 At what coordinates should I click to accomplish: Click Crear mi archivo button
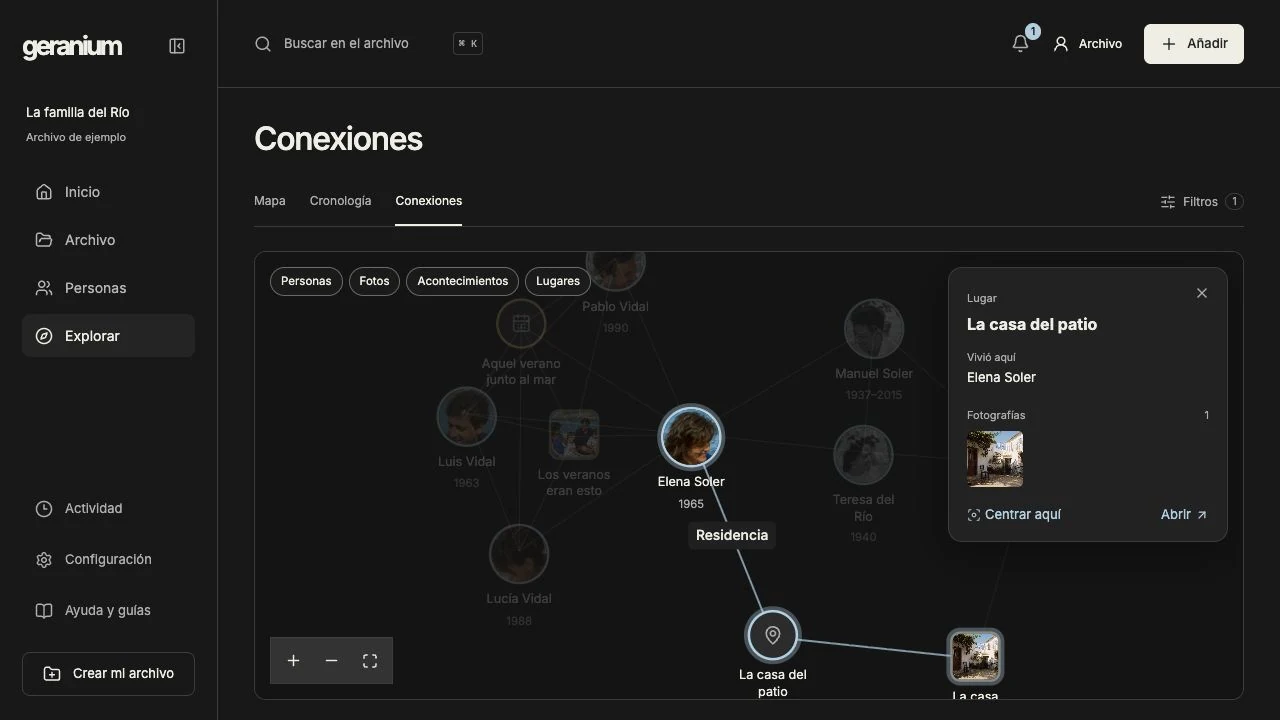coord(108,674)
